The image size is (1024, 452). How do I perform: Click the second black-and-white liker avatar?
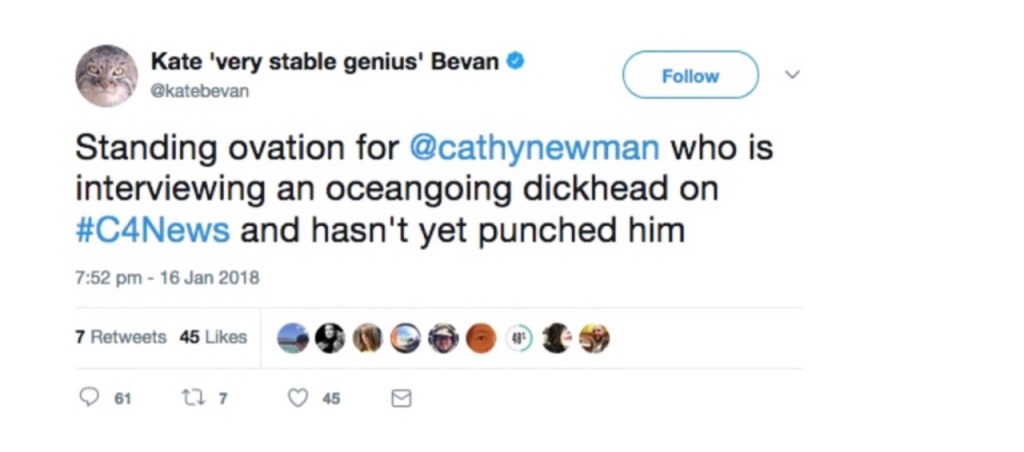tap(330, 338)
